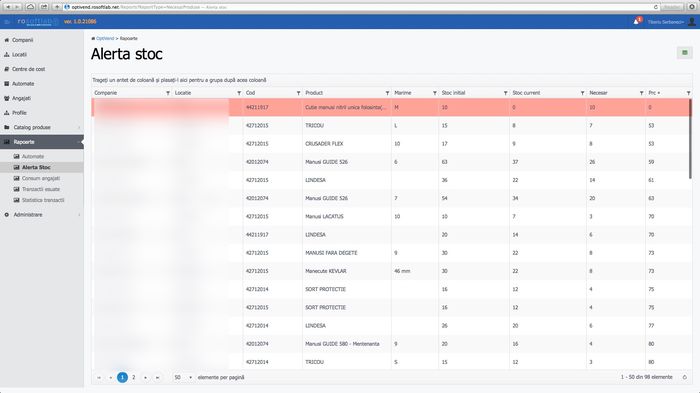The height and width of the screenshot is (393, 700).
Task: Open Statistica tranzactii report
Action: (42, 200)
